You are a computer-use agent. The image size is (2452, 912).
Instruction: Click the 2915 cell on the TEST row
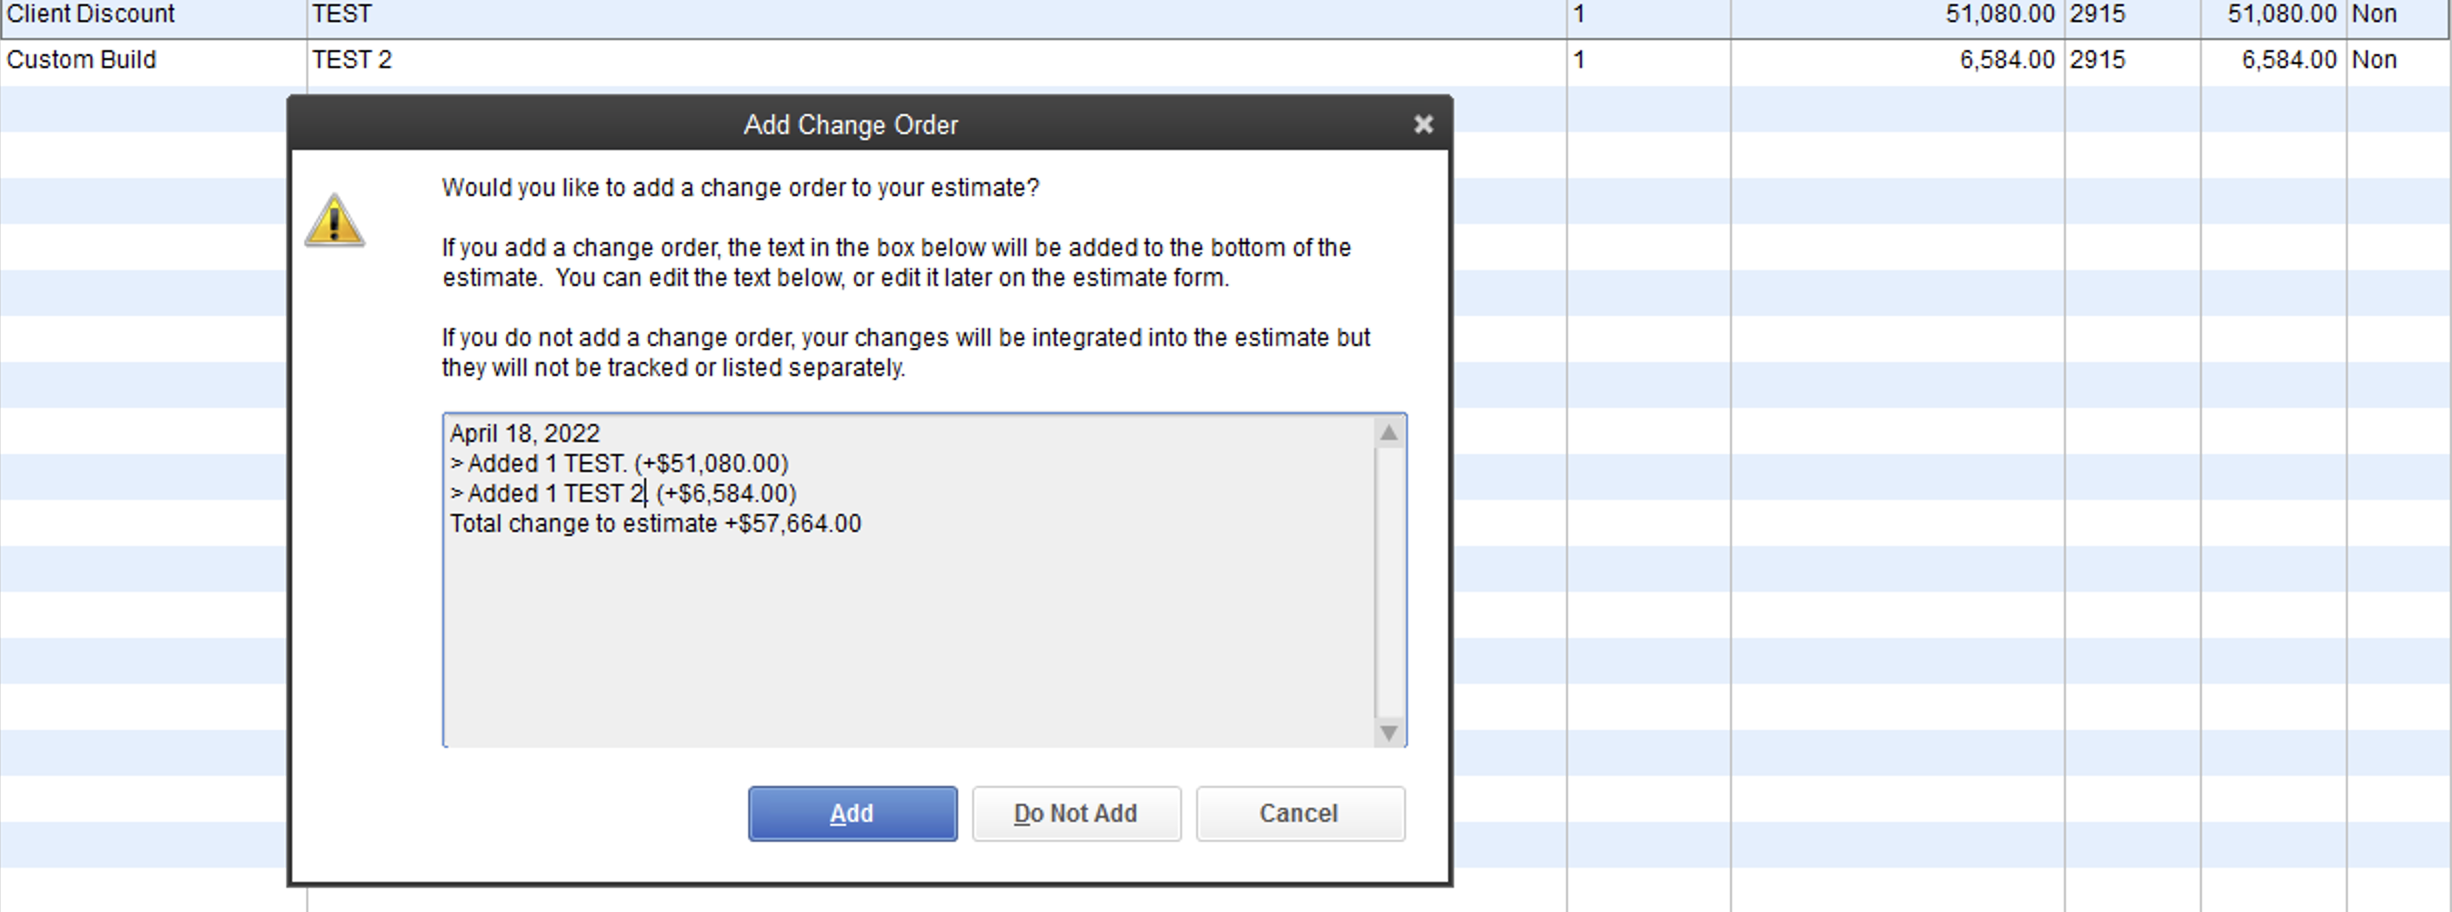click(2105, 14)
